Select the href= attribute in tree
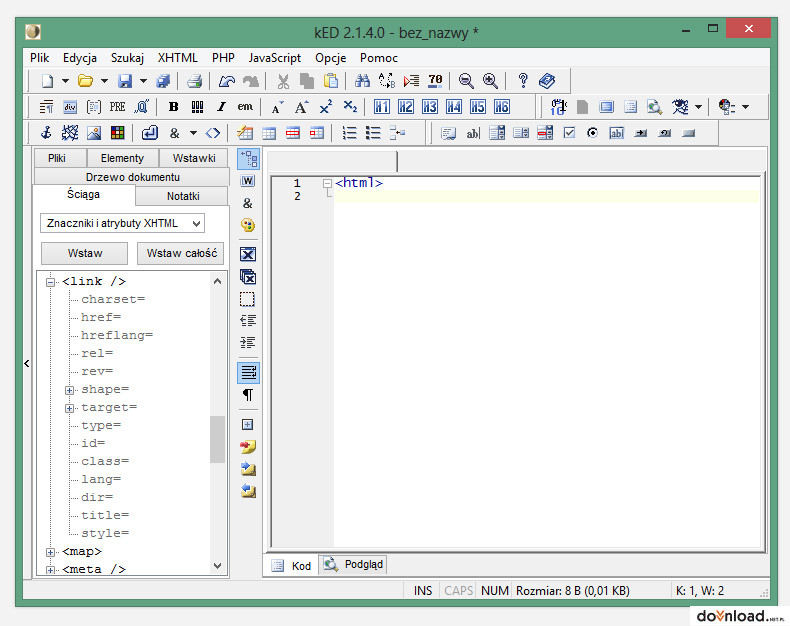 coord(101,317)
